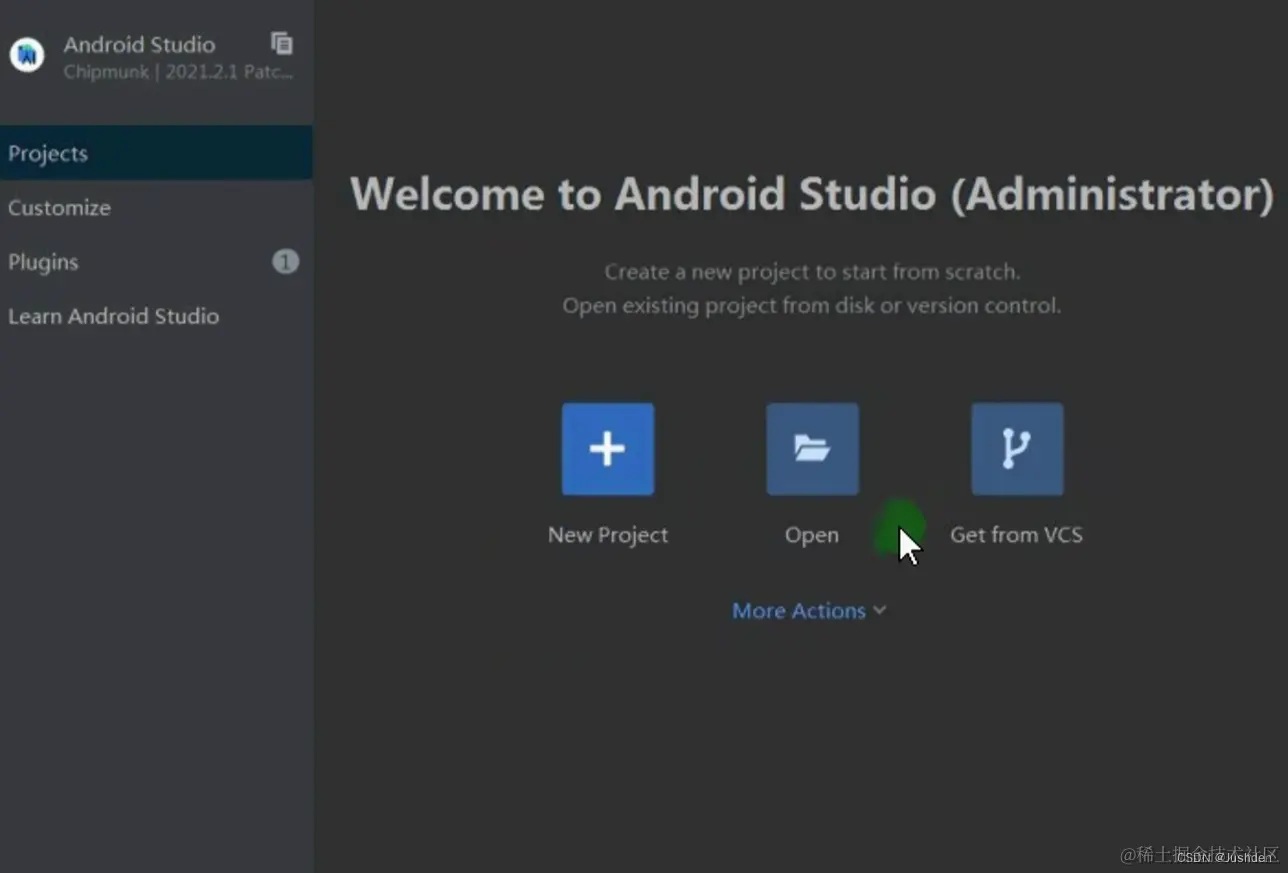Click 'Create a new project to start from scratch'
The width and height of the screenshot is (1288, 873).
(x=812, y=272)
